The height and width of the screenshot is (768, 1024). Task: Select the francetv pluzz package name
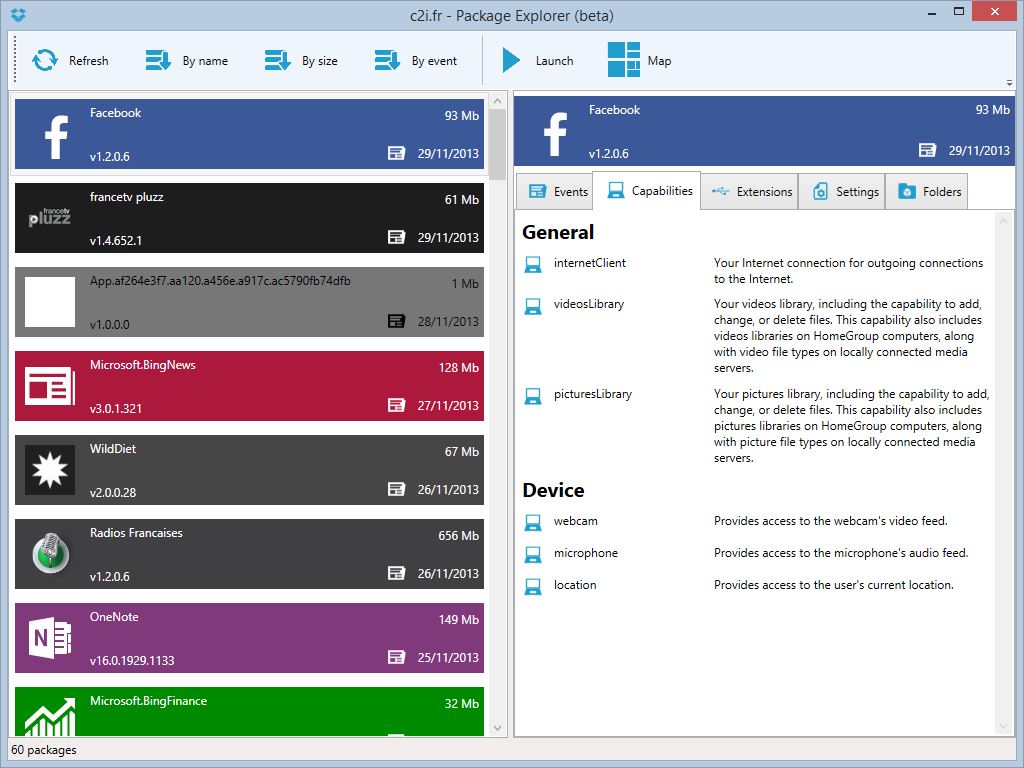point(127,197)
